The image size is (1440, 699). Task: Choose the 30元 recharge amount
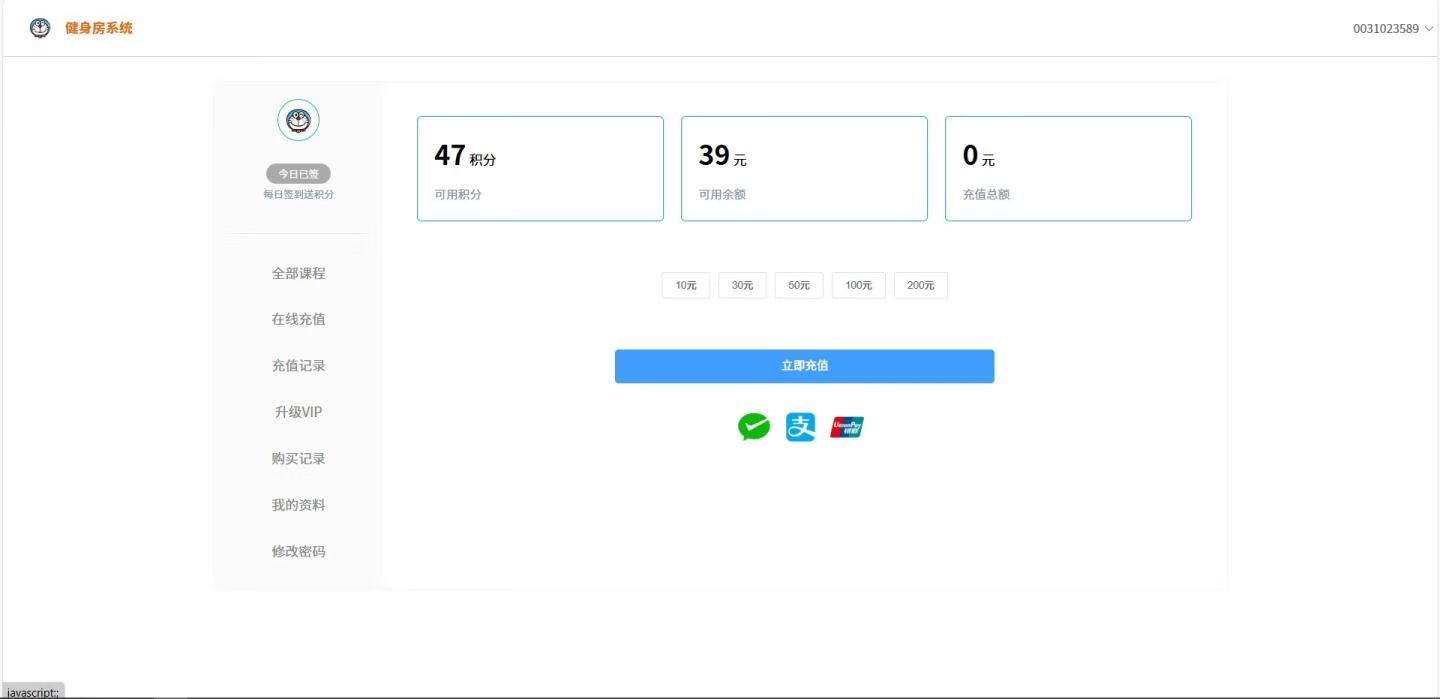[x=742, y=285]
